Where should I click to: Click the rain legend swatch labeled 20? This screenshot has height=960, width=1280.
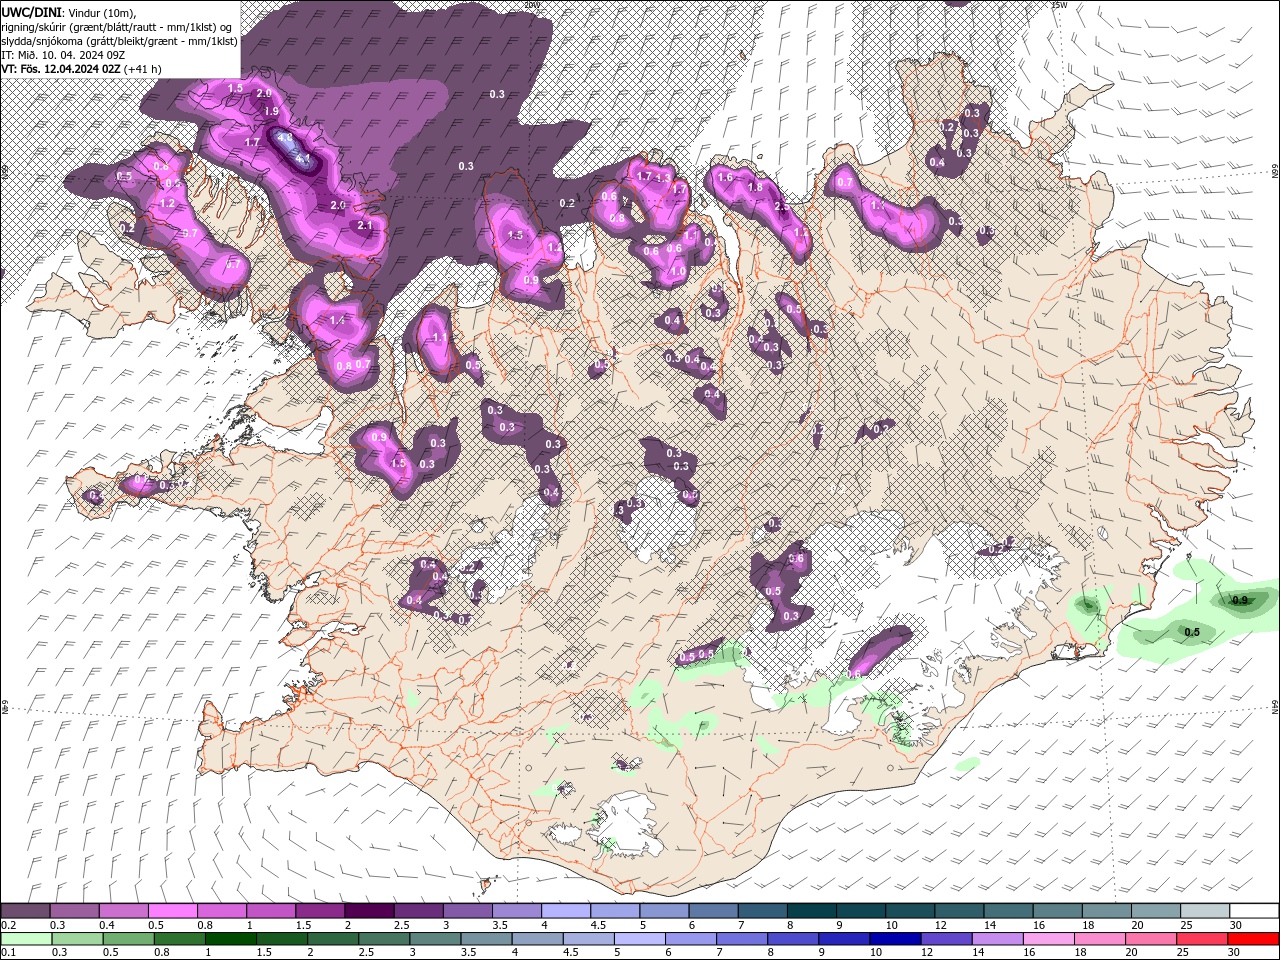pos(1153,939)
